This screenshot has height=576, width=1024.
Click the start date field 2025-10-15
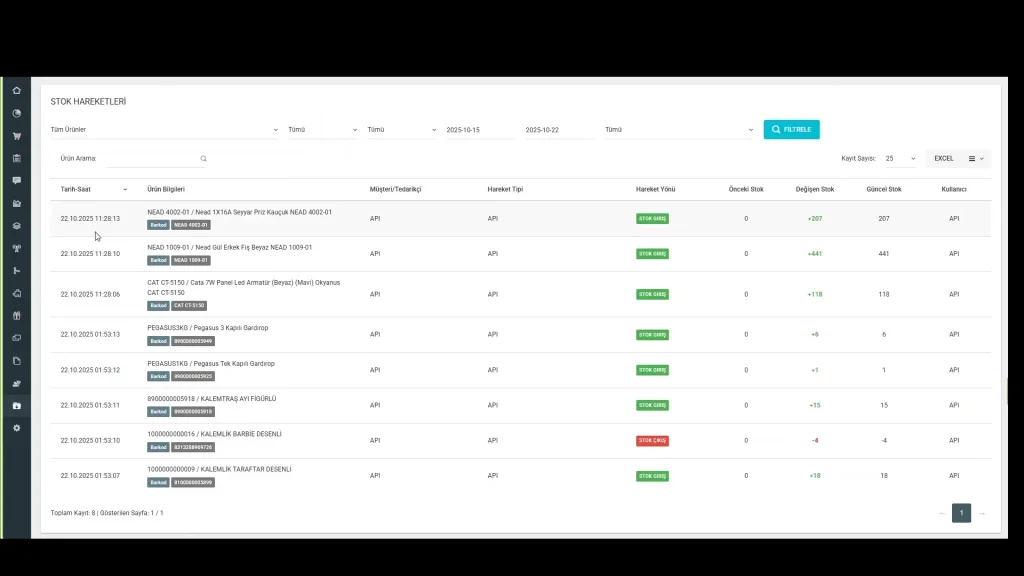point(480,130)
